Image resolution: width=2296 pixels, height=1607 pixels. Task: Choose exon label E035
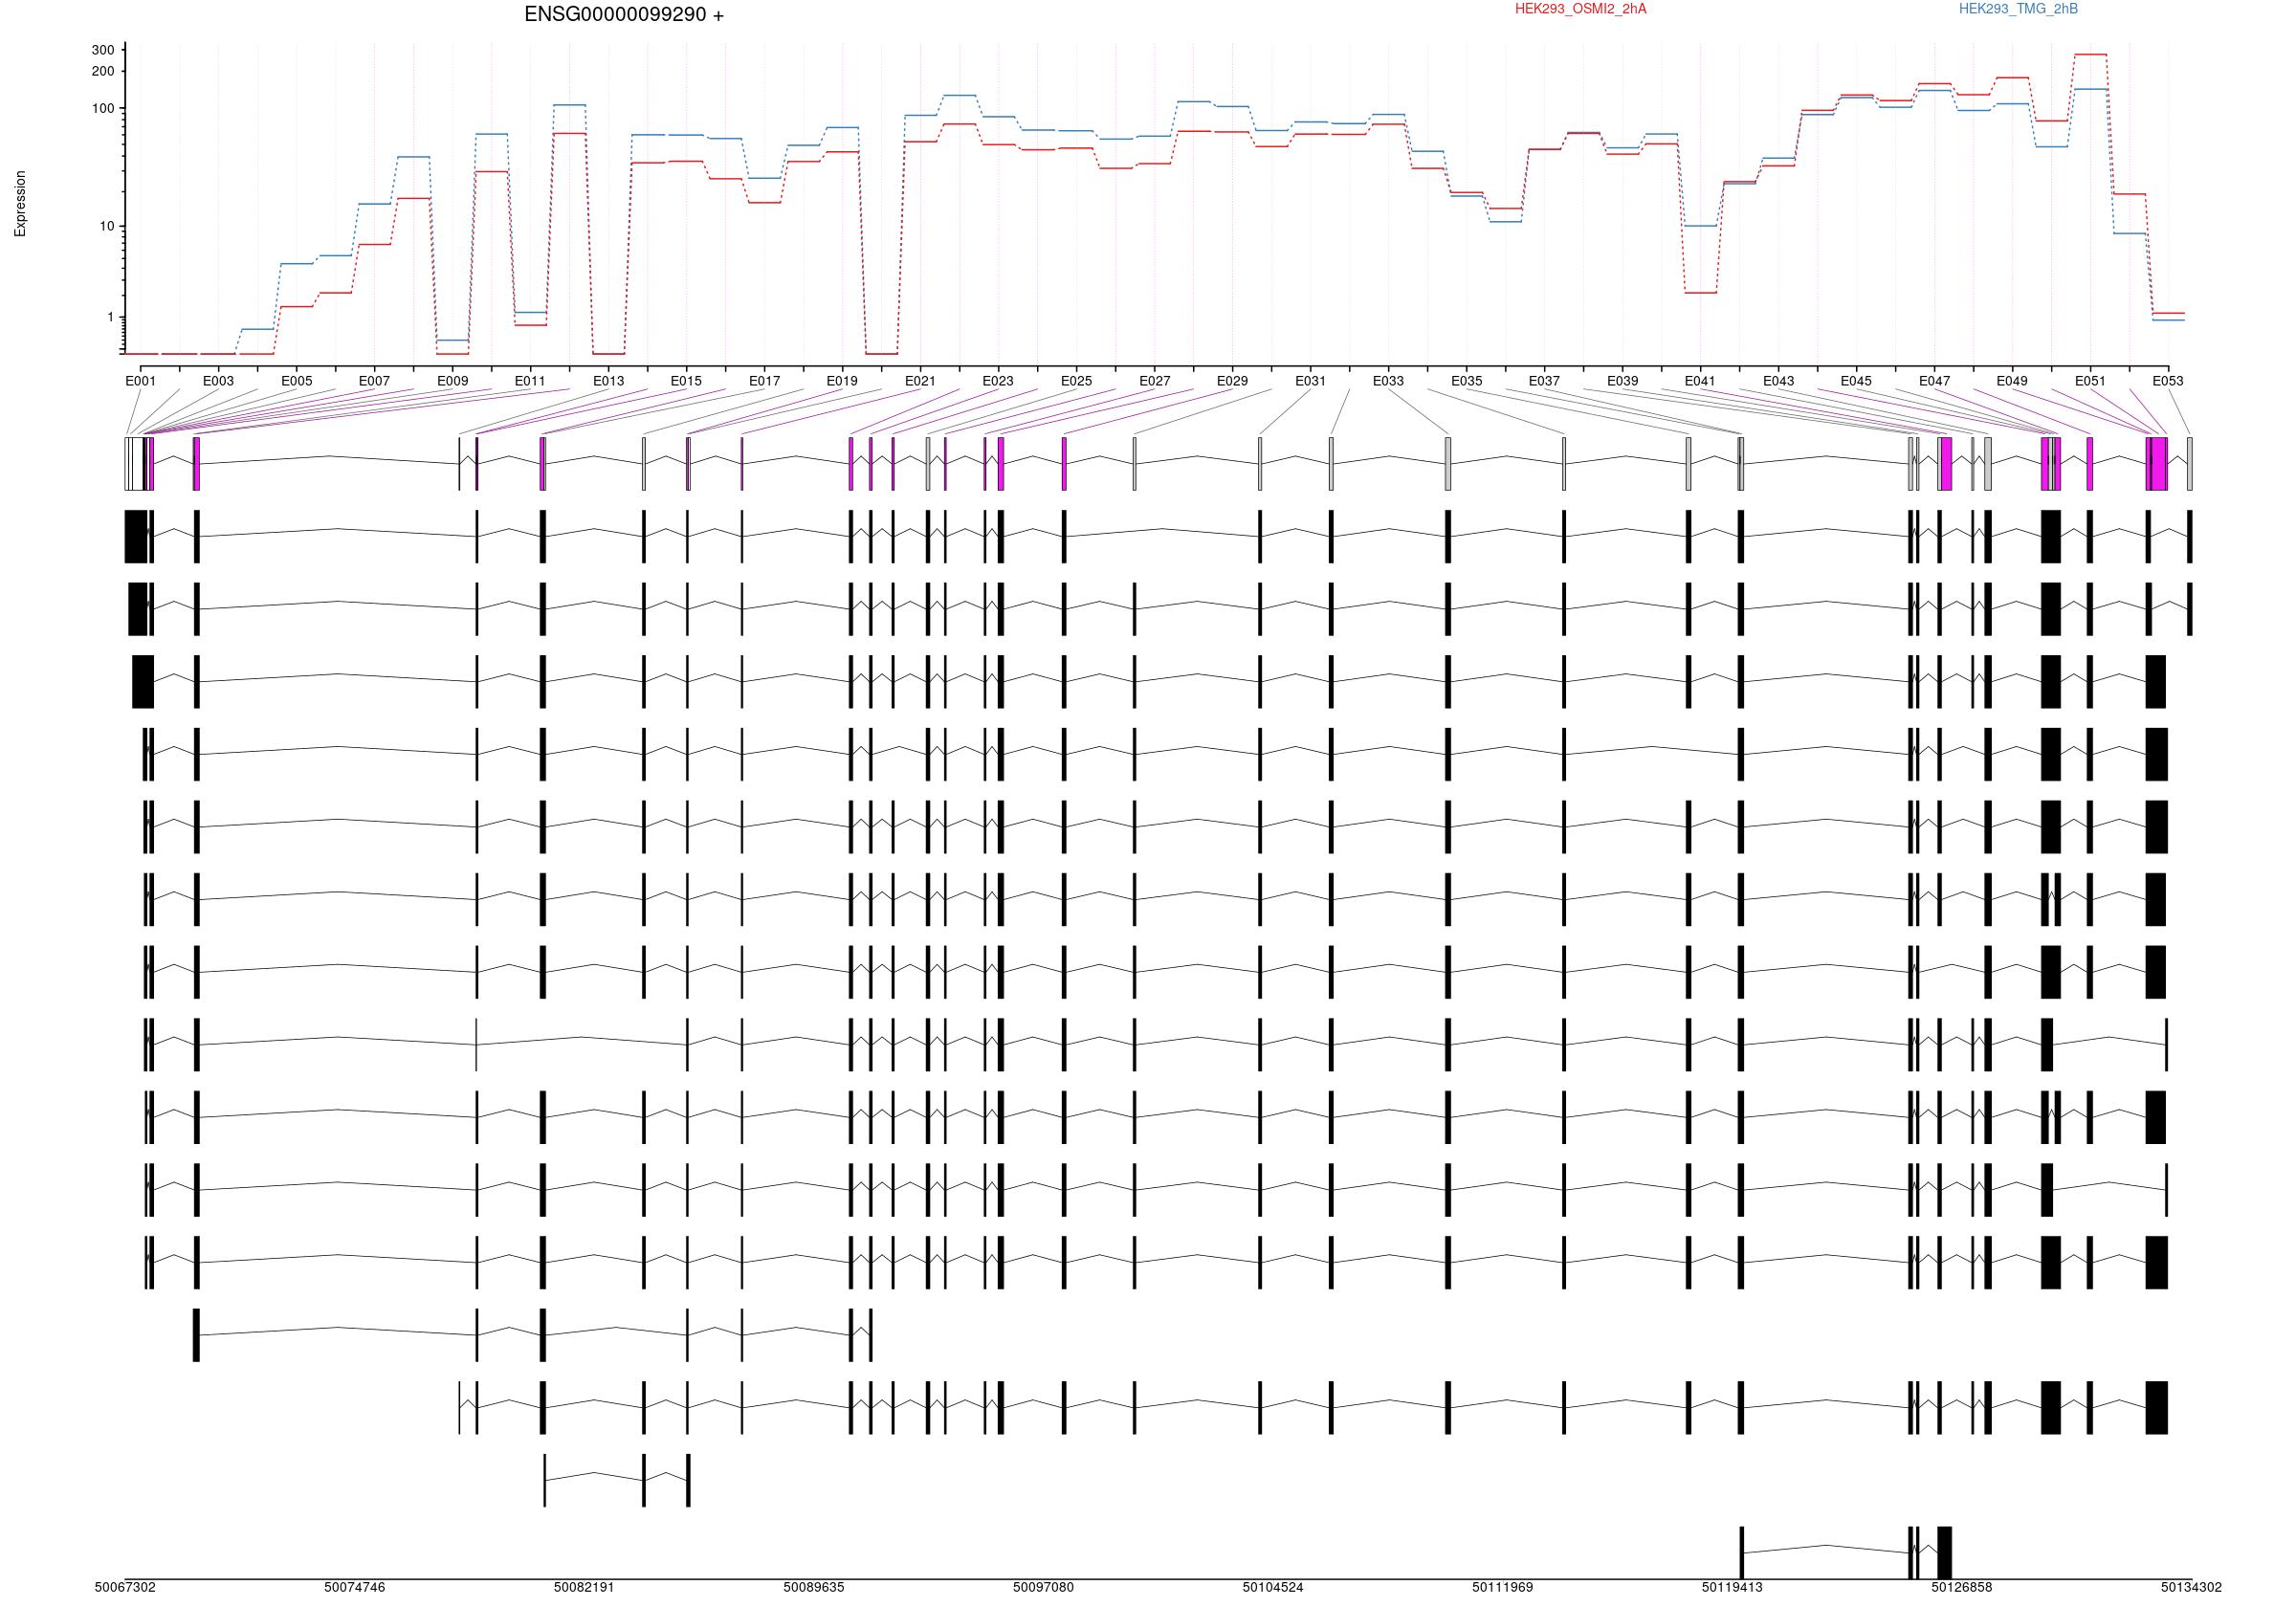coord(1467,381)
